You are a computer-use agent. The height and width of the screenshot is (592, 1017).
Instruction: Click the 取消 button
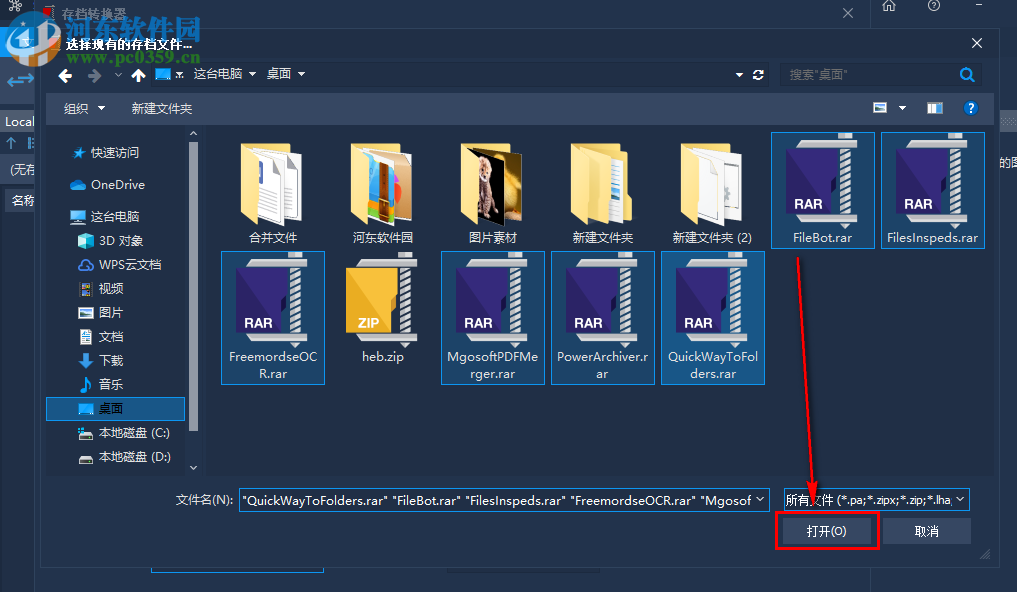pyautogui.click(x=925, y=530)
